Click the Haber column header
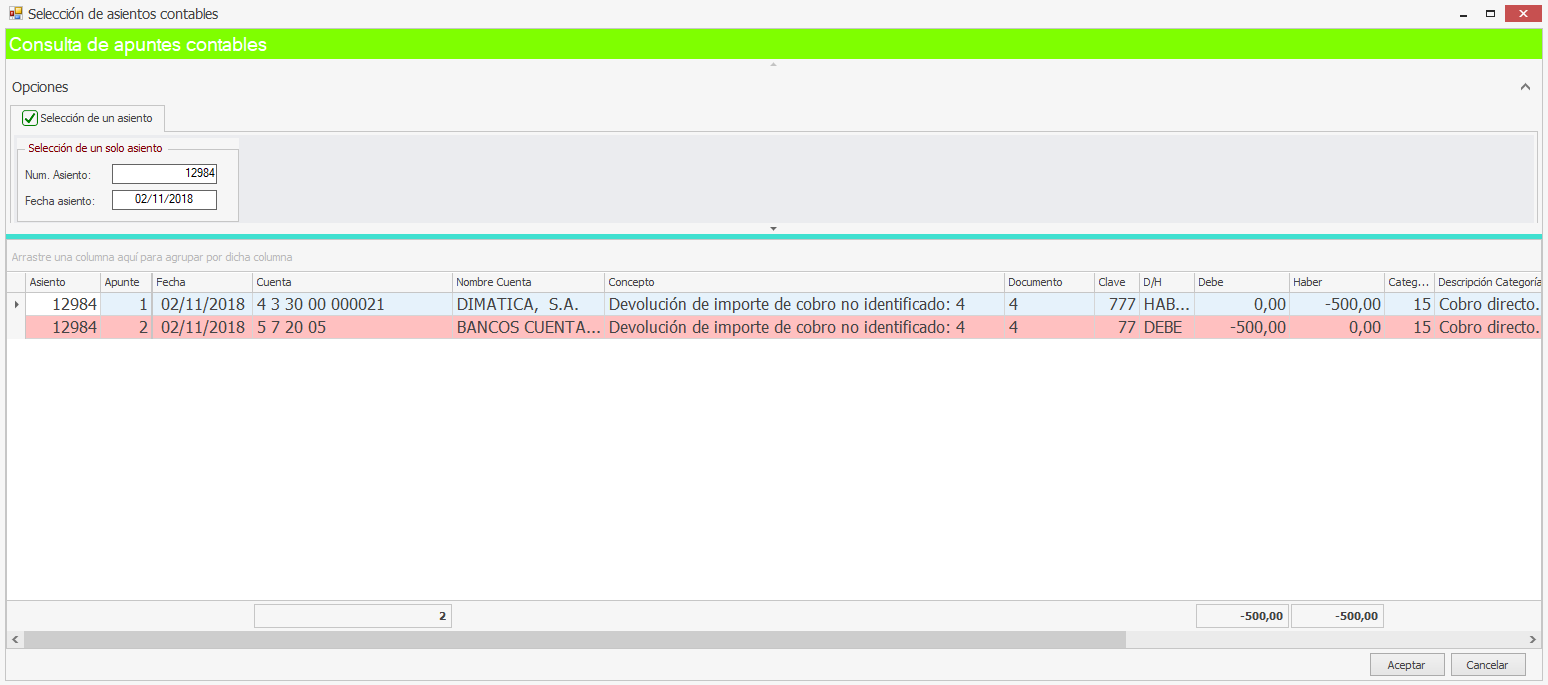This screenshot has height=685, width=1548. [1336, 282]
